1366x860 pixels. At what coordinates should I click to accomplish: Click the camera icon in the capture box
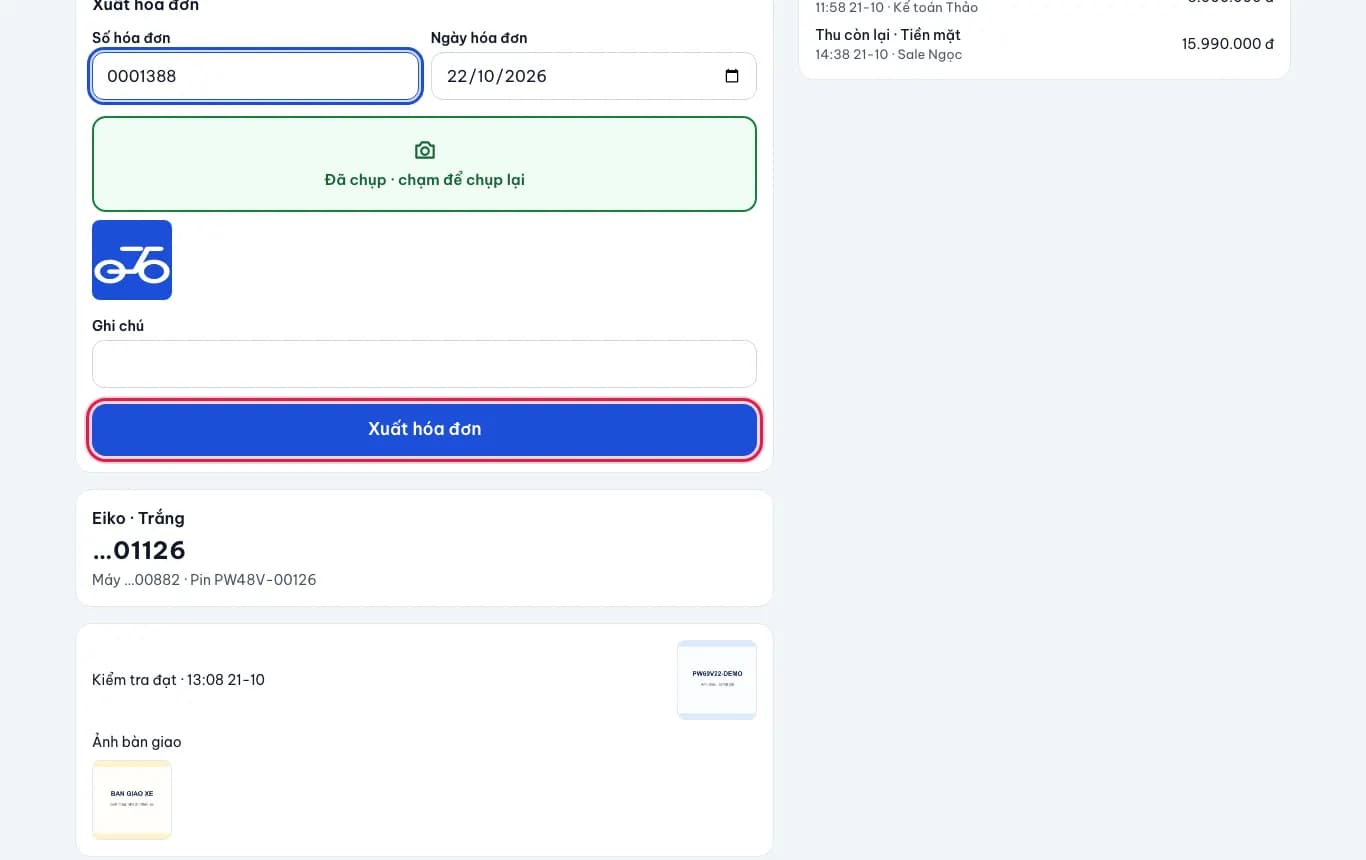(x=425, y=150)
